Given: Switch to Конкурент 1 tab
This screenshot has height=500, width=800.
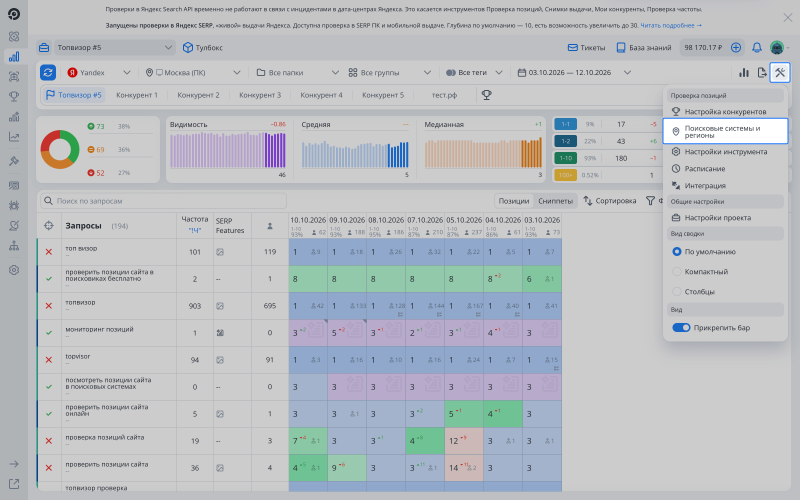Looking at the screenshot, I should pyautogui.click(x=137, y=95).
